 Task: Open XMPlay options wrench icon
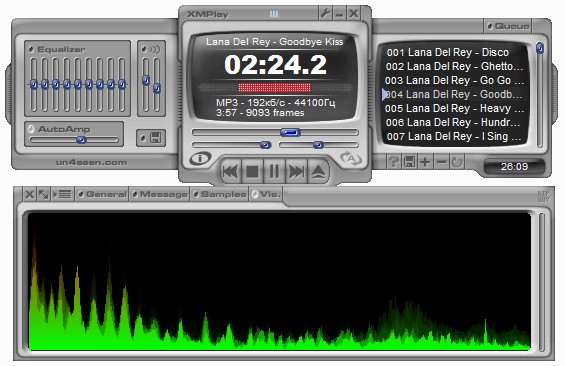point(325,14)
